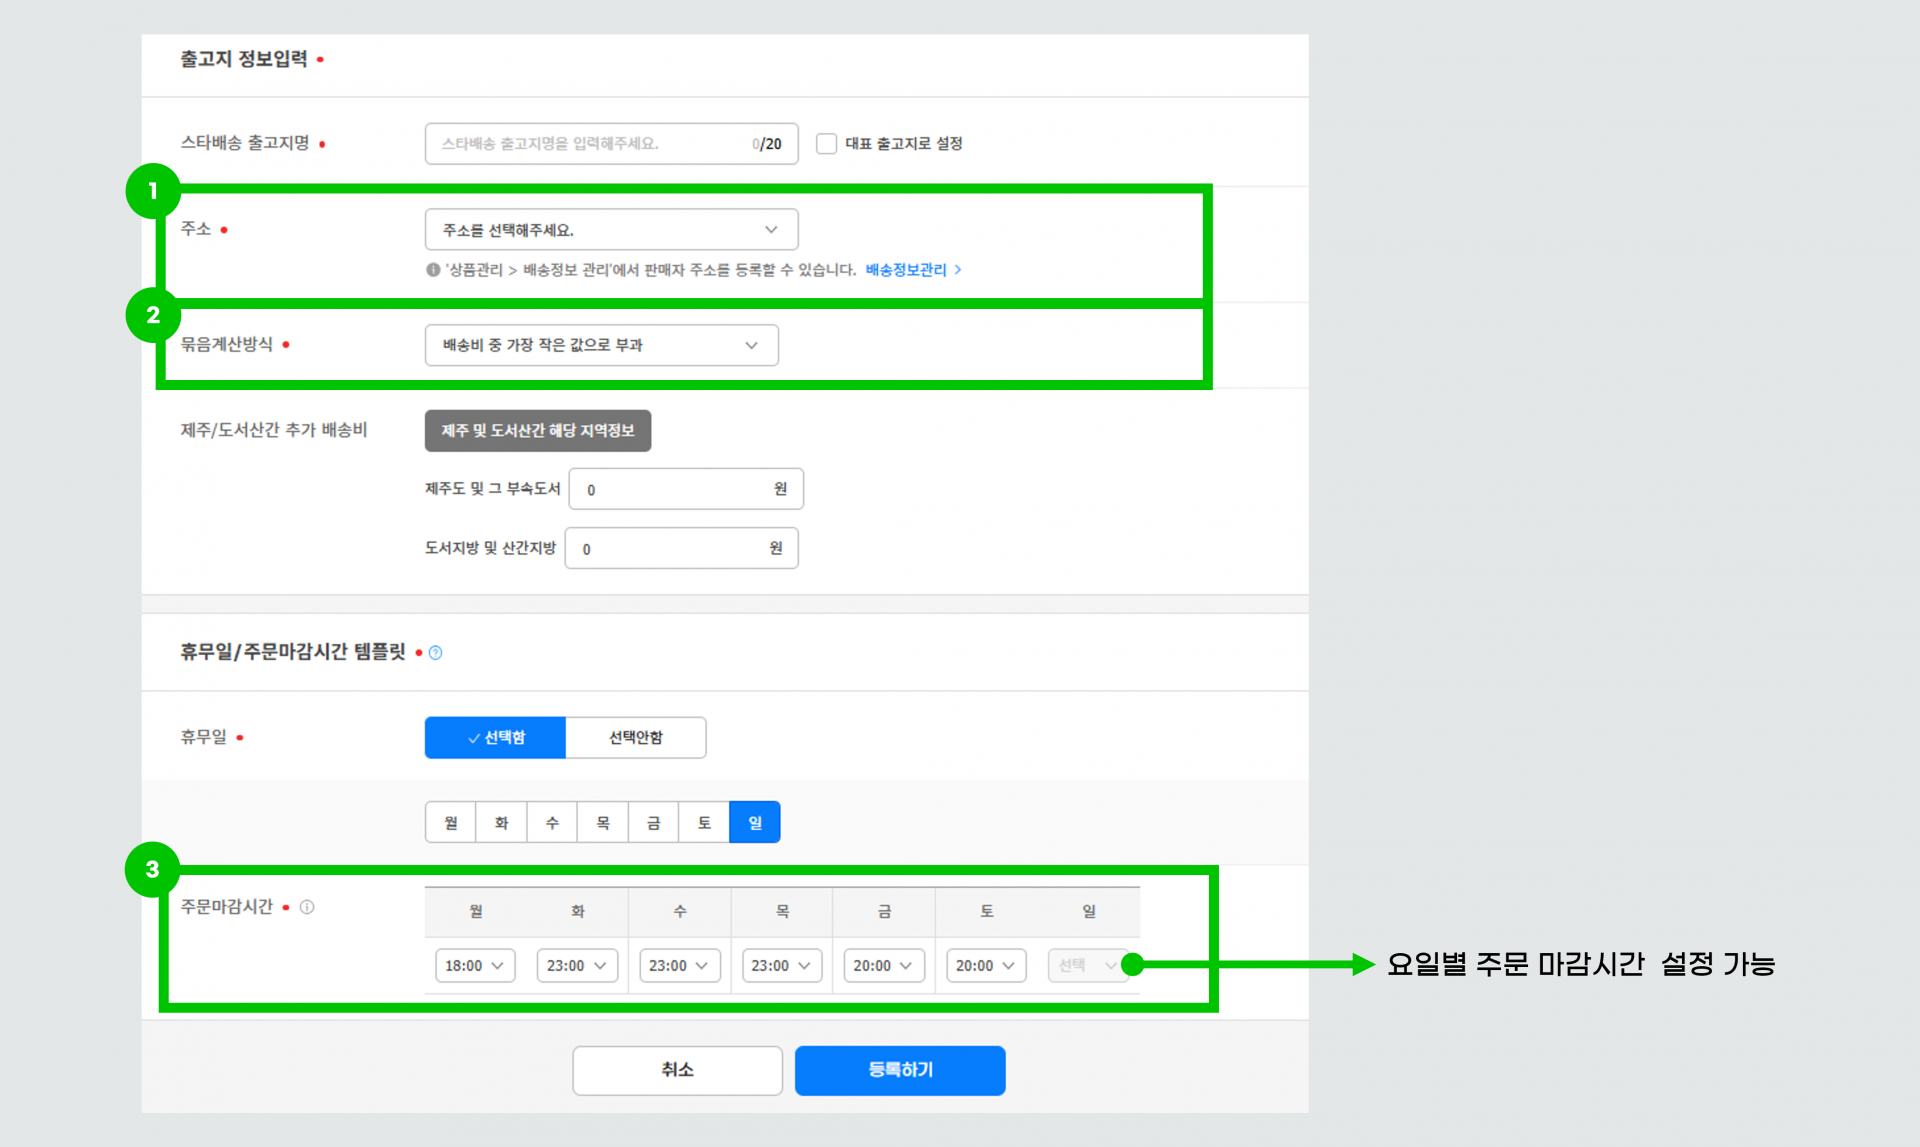Toggle 월 (Monday) as holiday
This screenshot has width=1920, height=1147.
[451, 822]
